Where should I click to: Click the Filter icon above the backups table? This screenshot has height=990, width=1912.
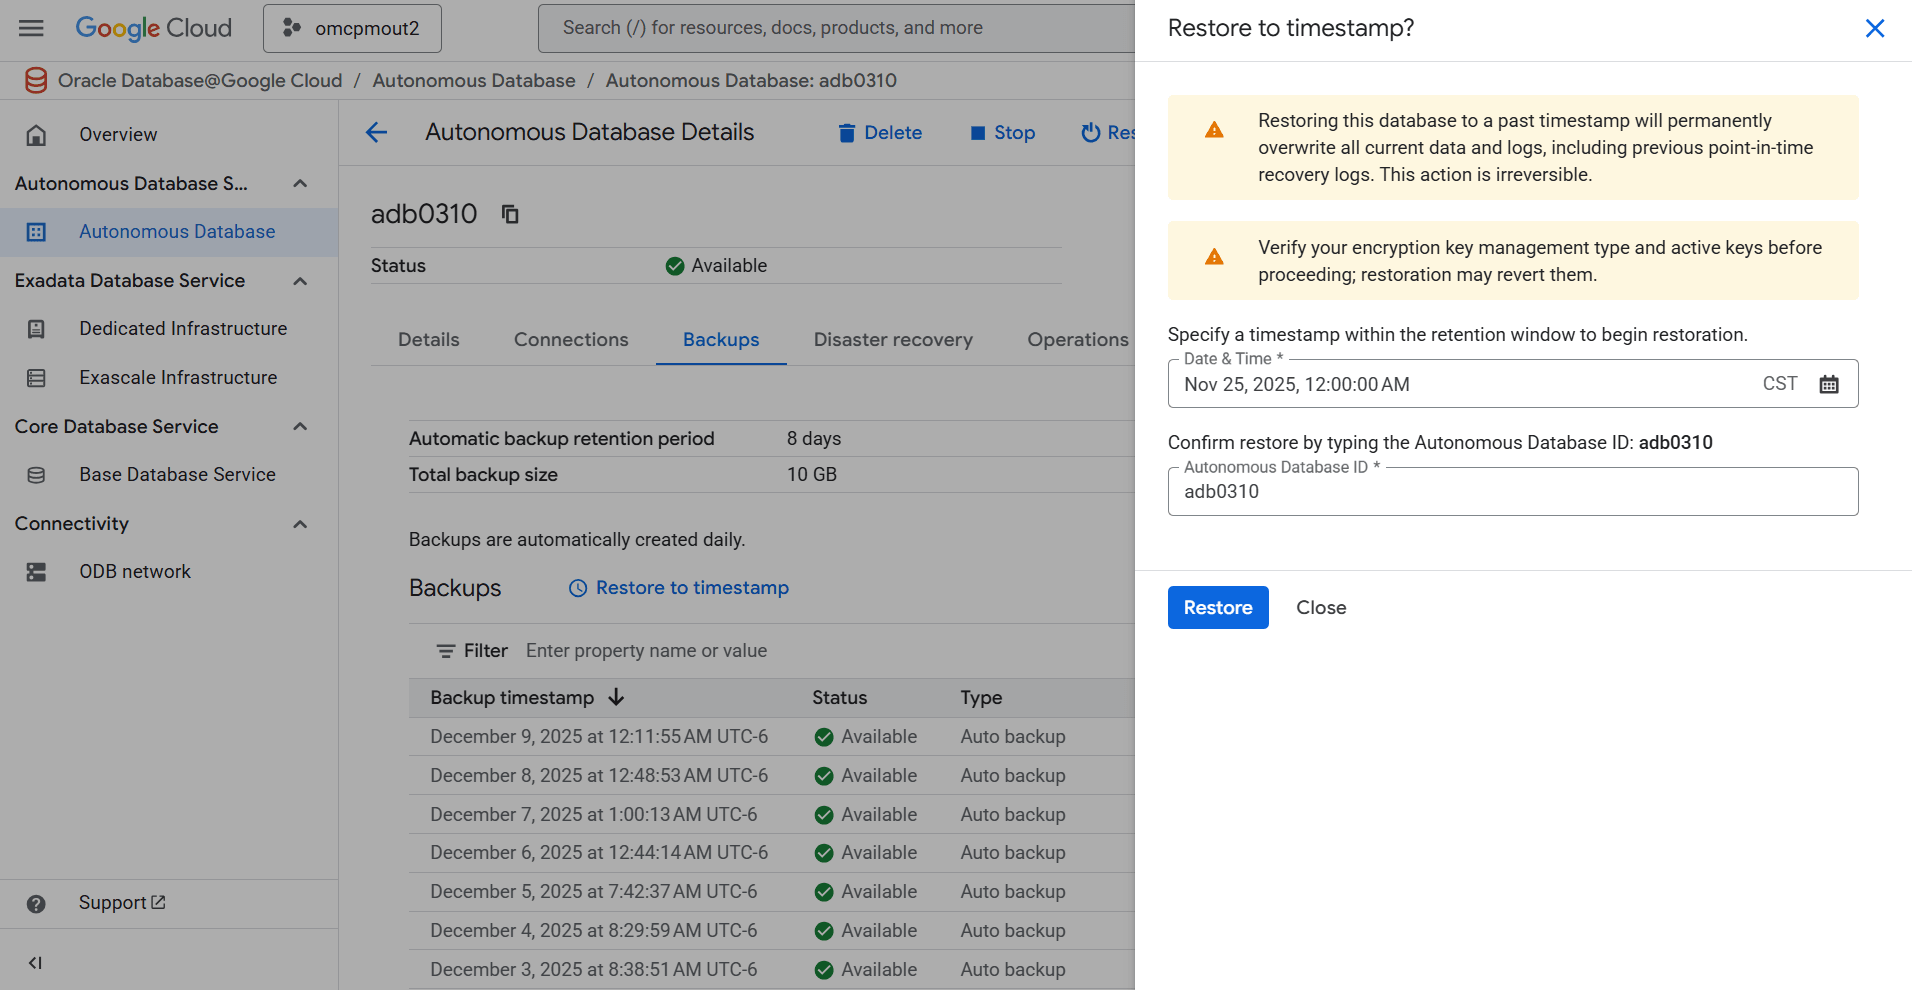[446, 650]
